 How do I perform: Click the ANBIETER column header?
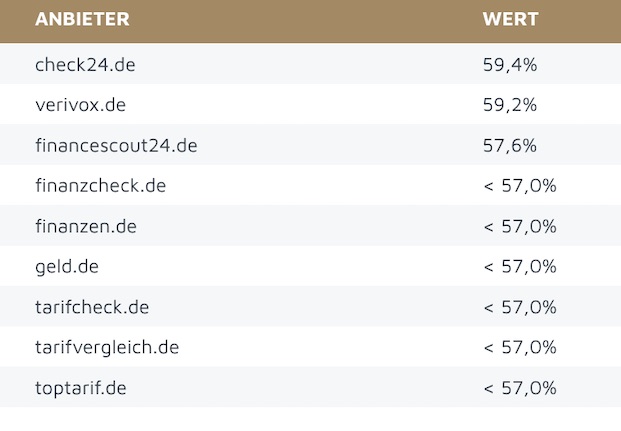pyautogui.click(x=82, y=20)
